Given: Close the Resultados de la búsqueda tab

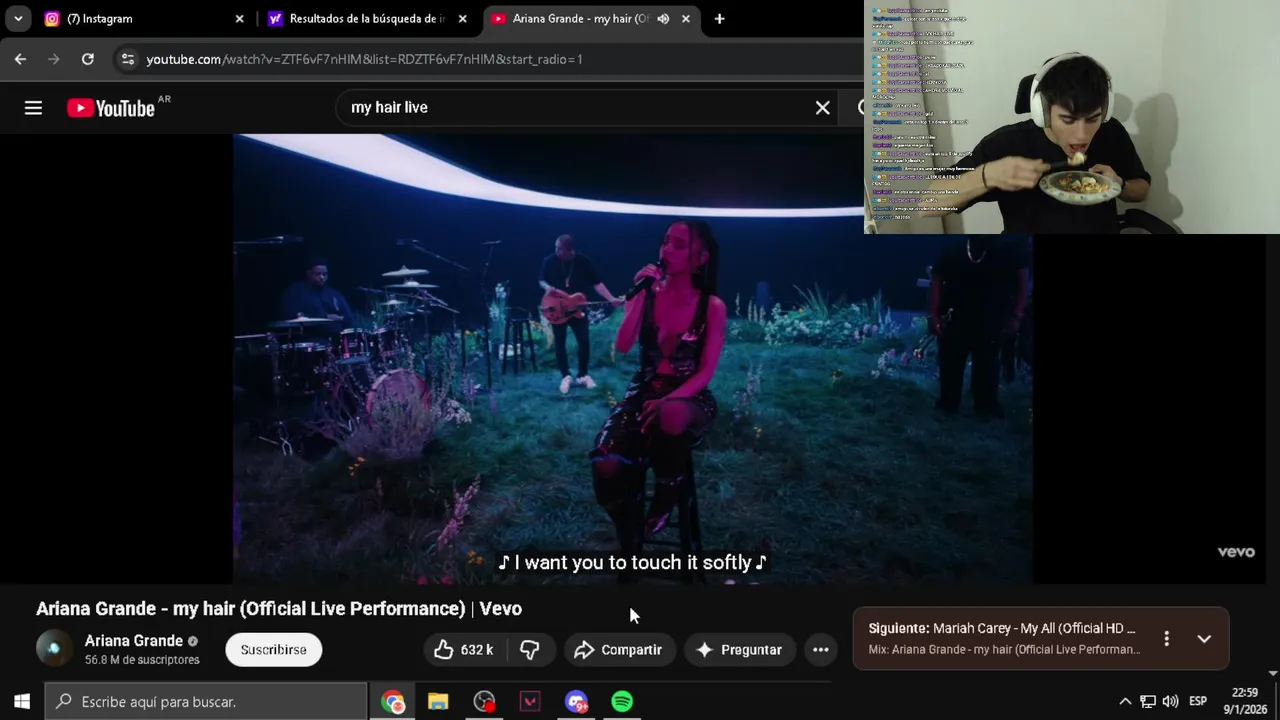Looking at the screenshot, I should click(462, 18).
